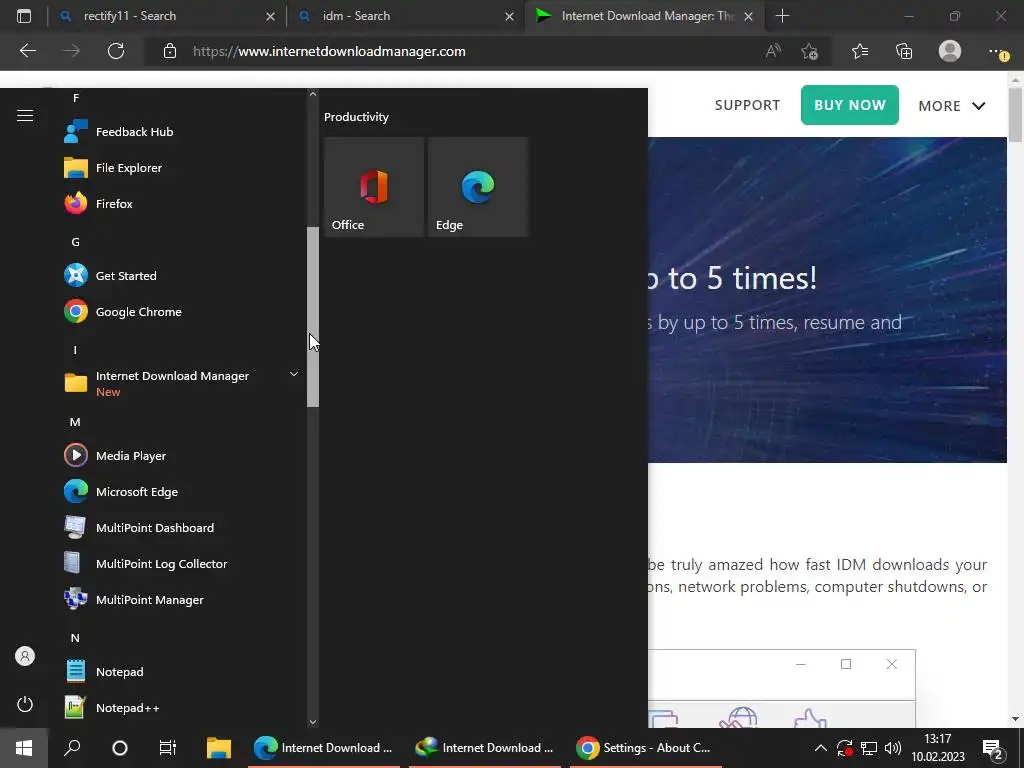This screenshot has width=1024, height=768.
Task: Jump to the letter M section header
Action: pyautogui.click(x=75, y=423)
